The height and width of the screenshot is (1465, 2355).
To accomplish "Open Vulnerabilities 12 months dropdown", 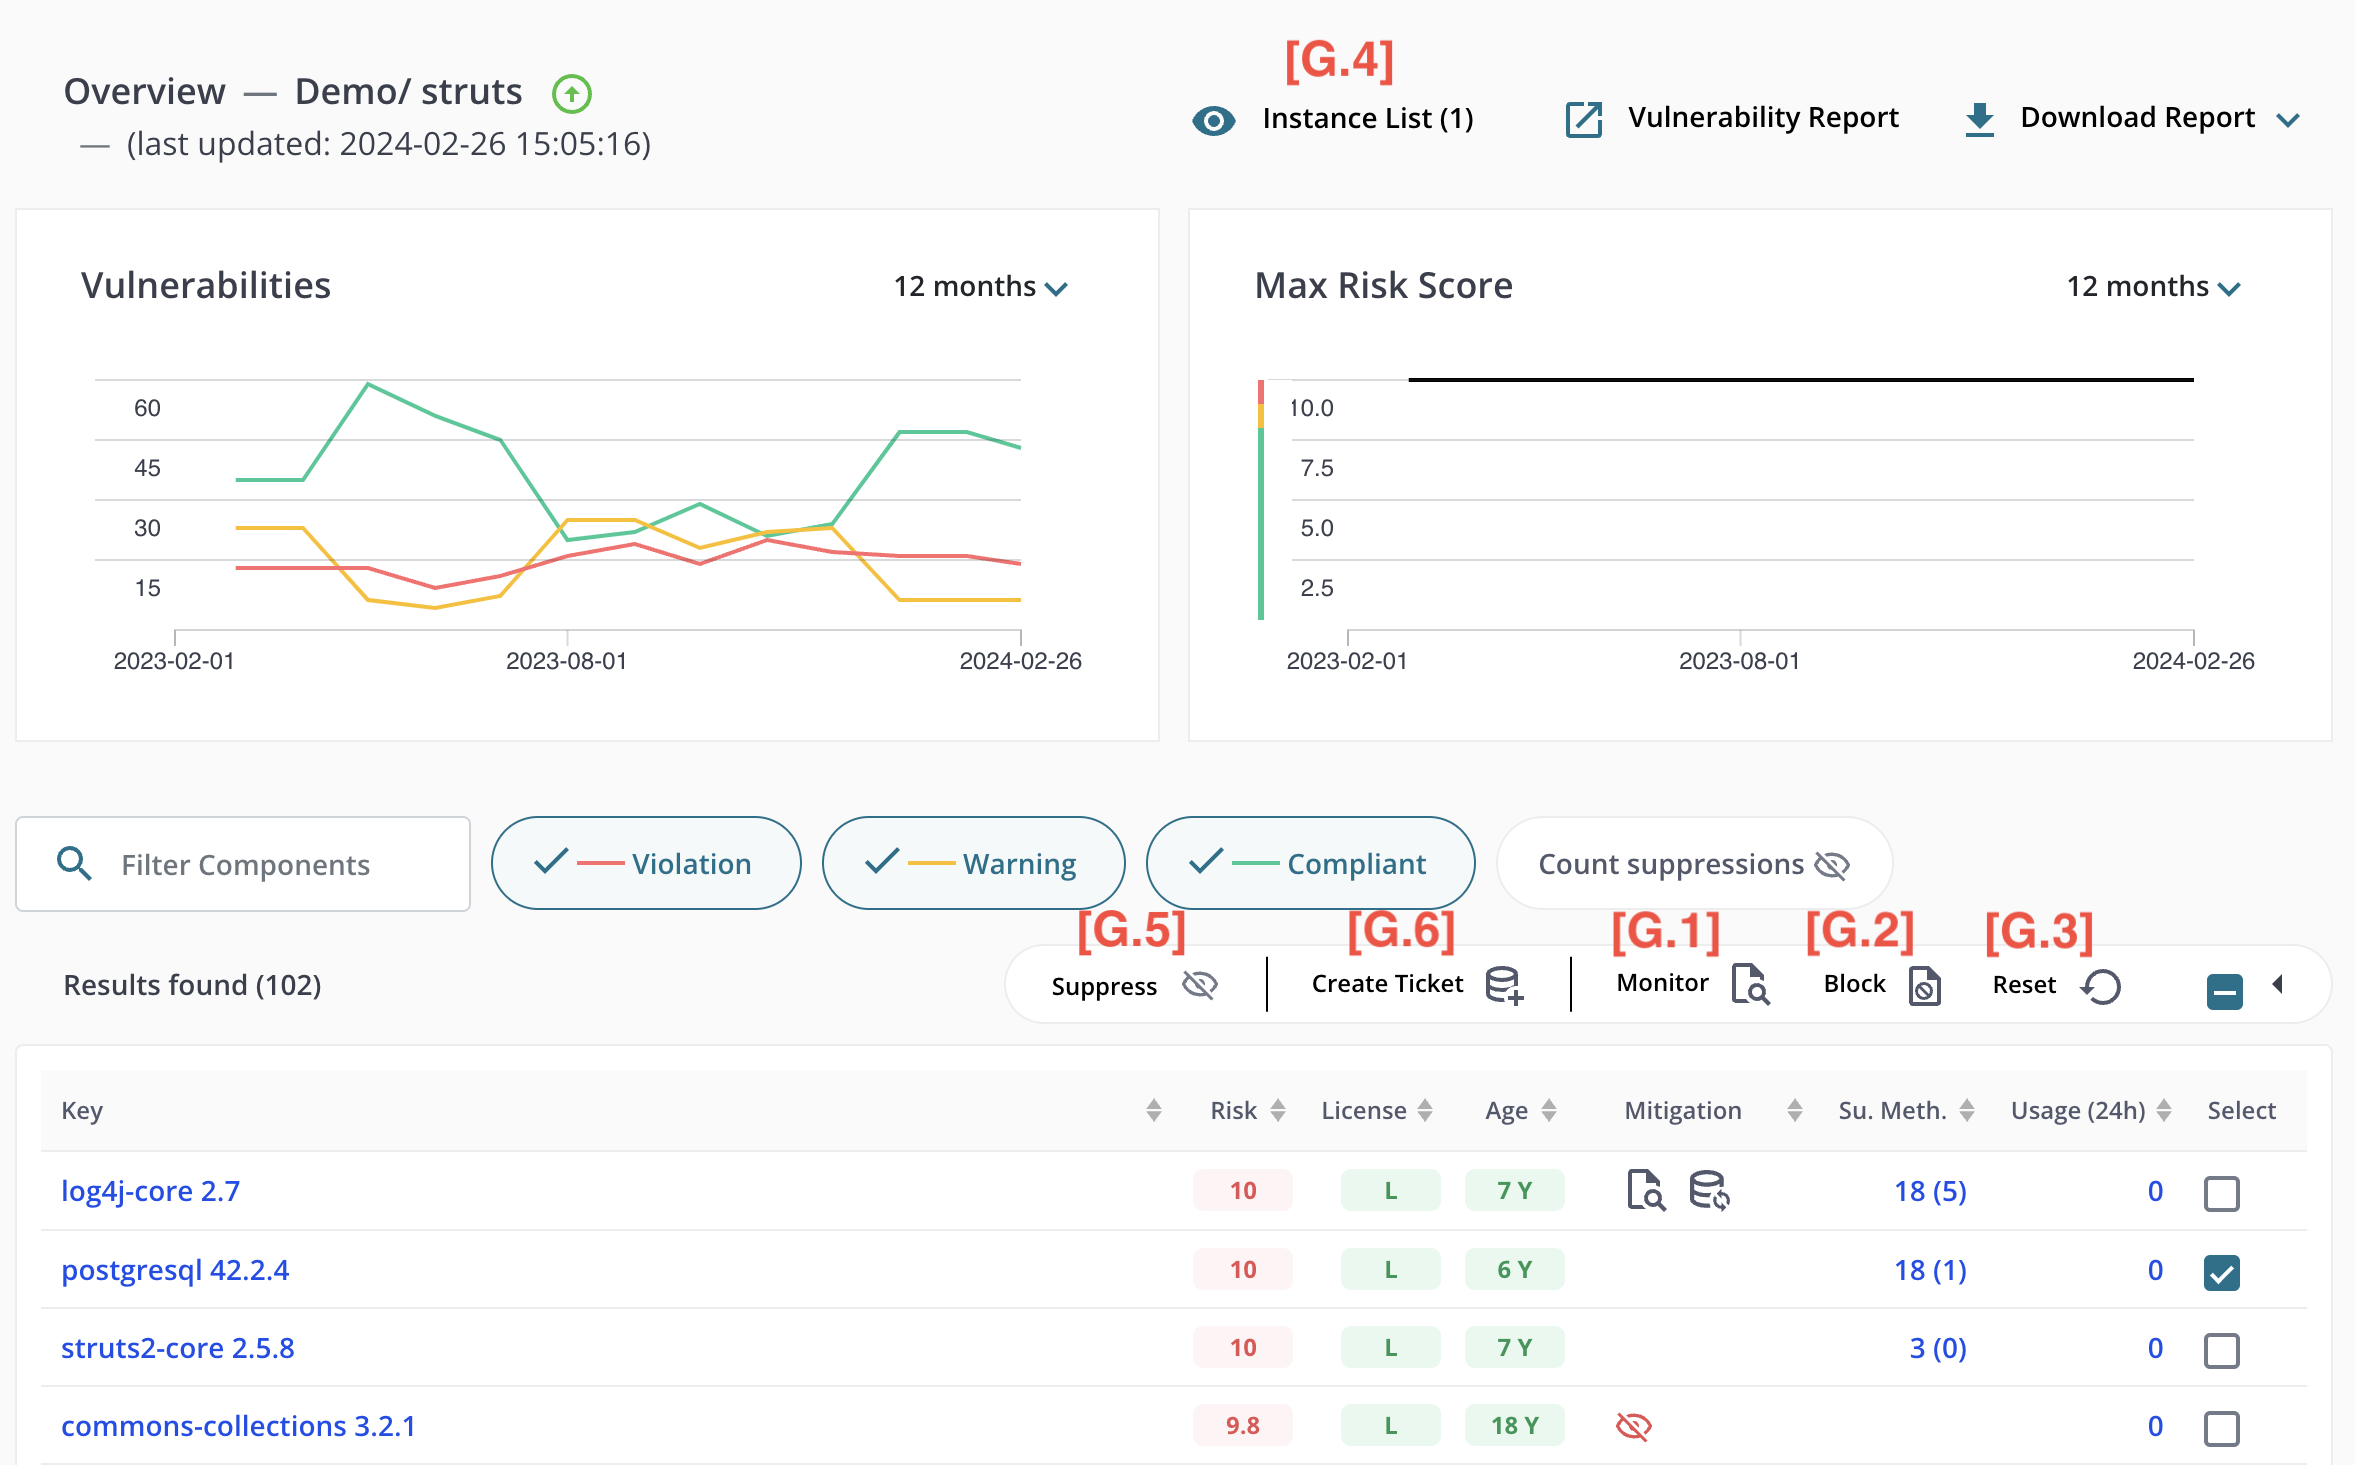I will (x=980, y=287).
